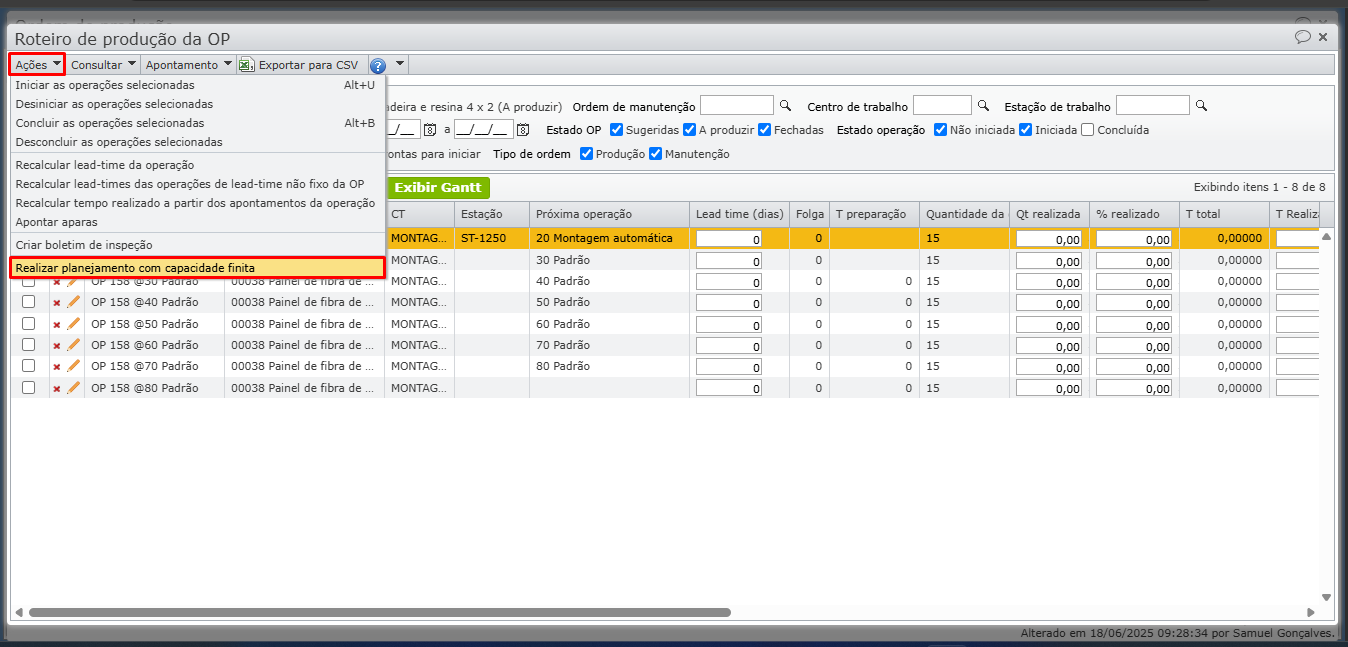Open the Apontamento dropdown menu
The width and height of the screenshot is (1348, 647).
pos(188,65)
